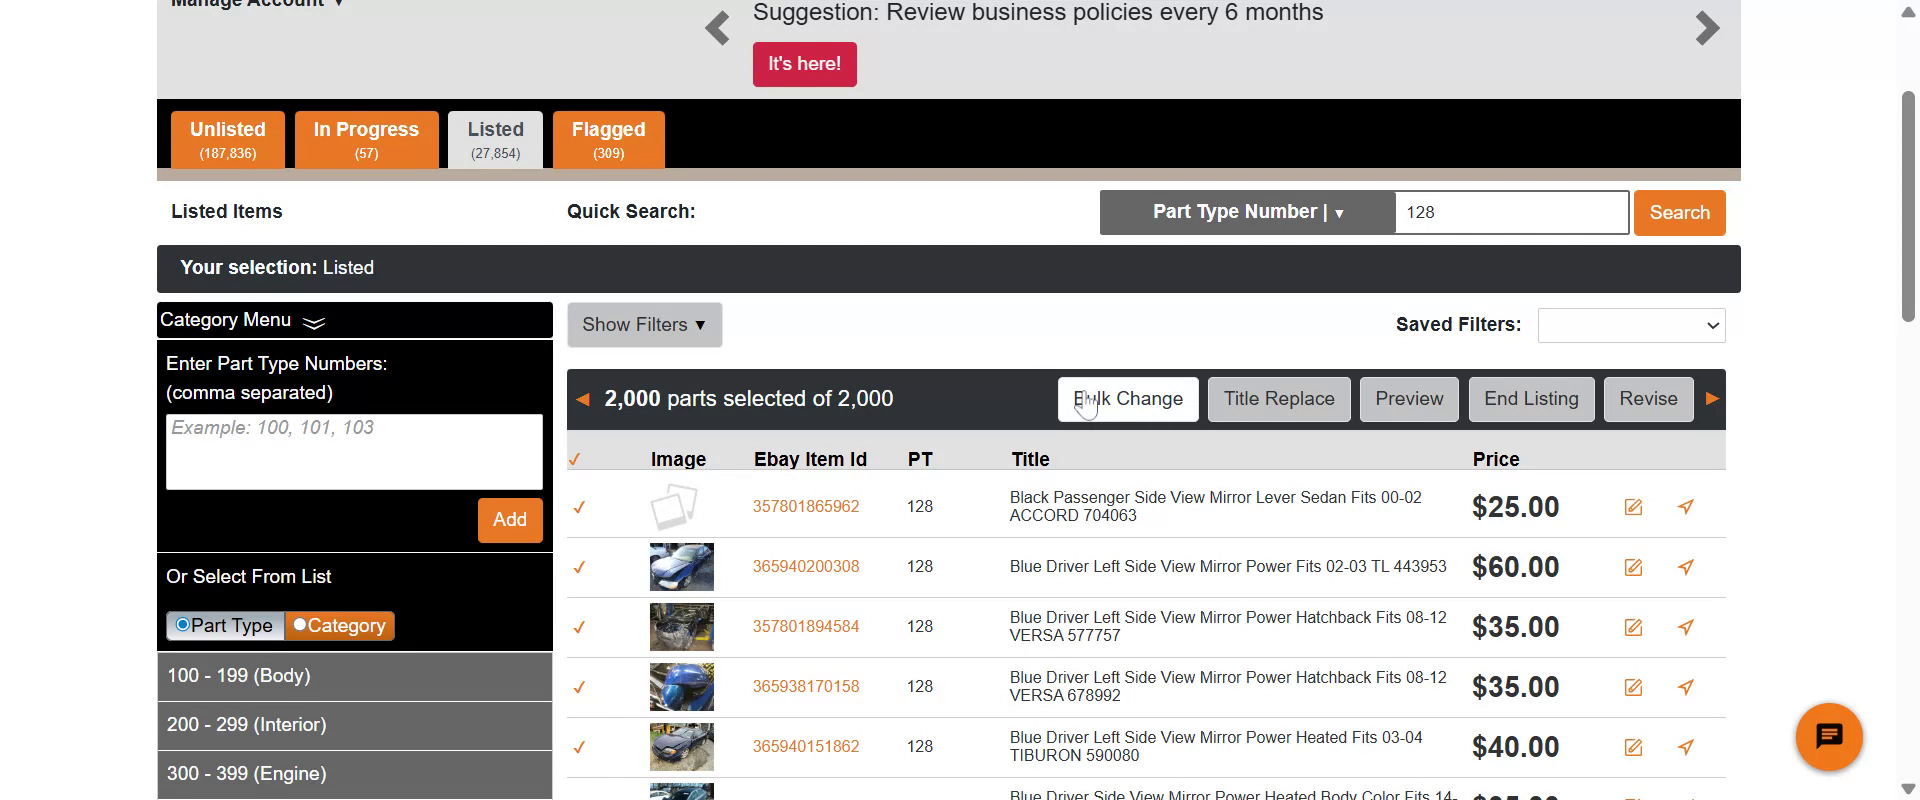Click the quick search field containing 128
Image resolution: width=1920 pixels, height=800 pixels.
coord(1512,212)
